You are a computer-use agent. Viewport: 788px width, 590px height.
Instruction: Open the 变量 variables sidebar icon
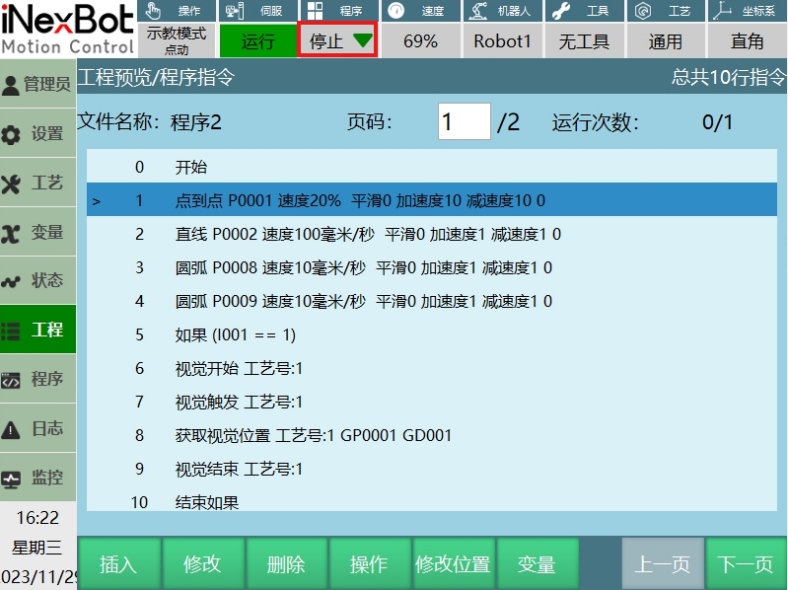11,232
